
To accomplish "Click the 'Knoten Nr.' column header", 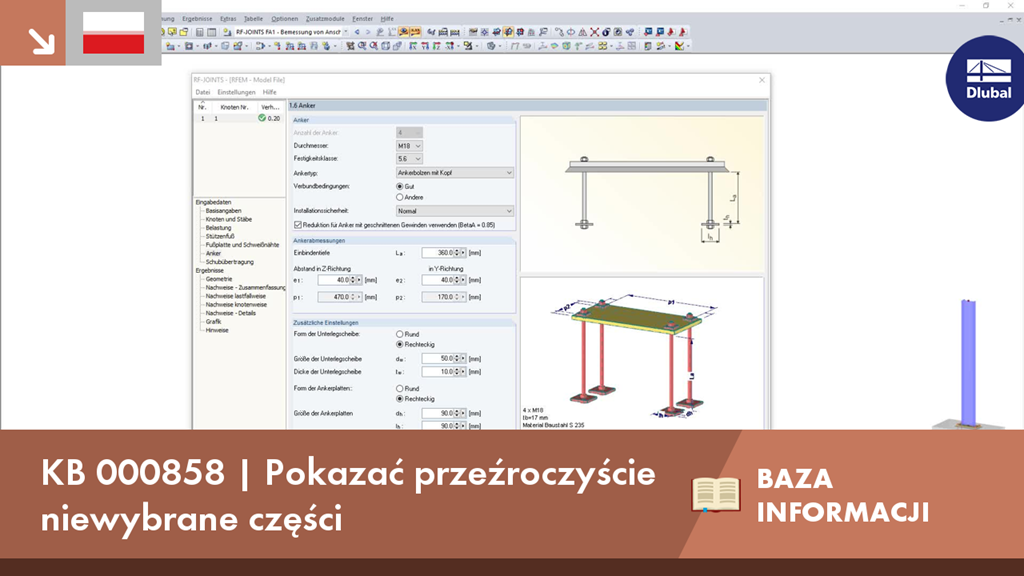I will [x=234, y=107].
